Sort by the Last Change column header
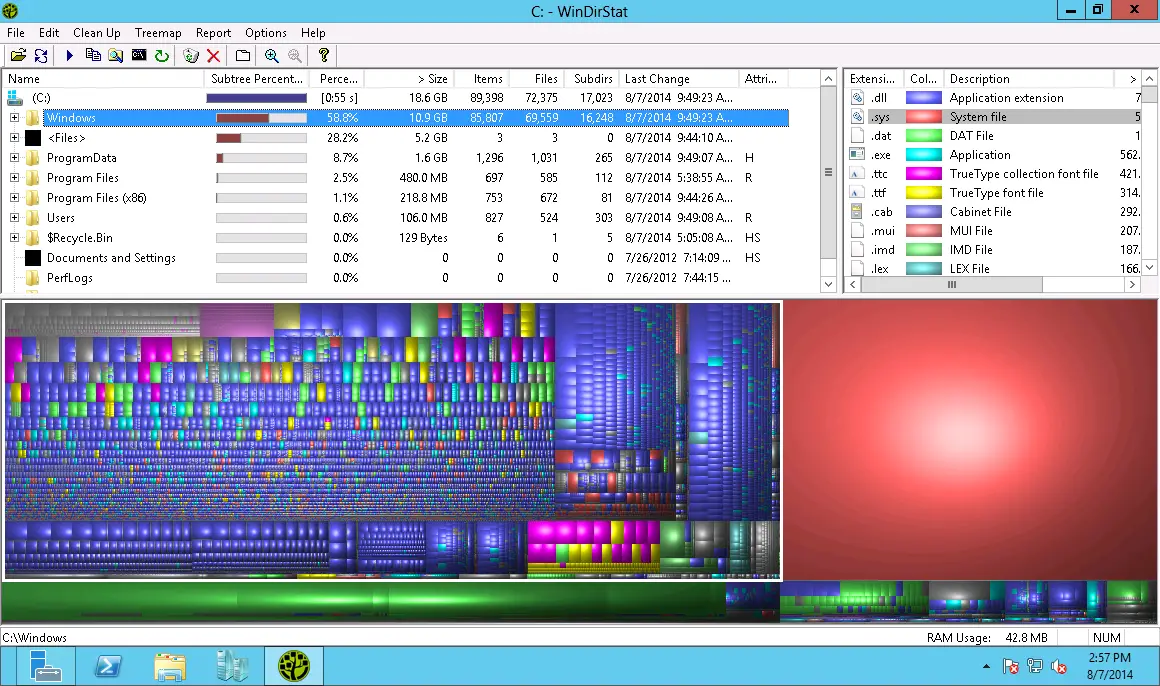Viewport: 1160px width, 686px height. click(679, 78)
